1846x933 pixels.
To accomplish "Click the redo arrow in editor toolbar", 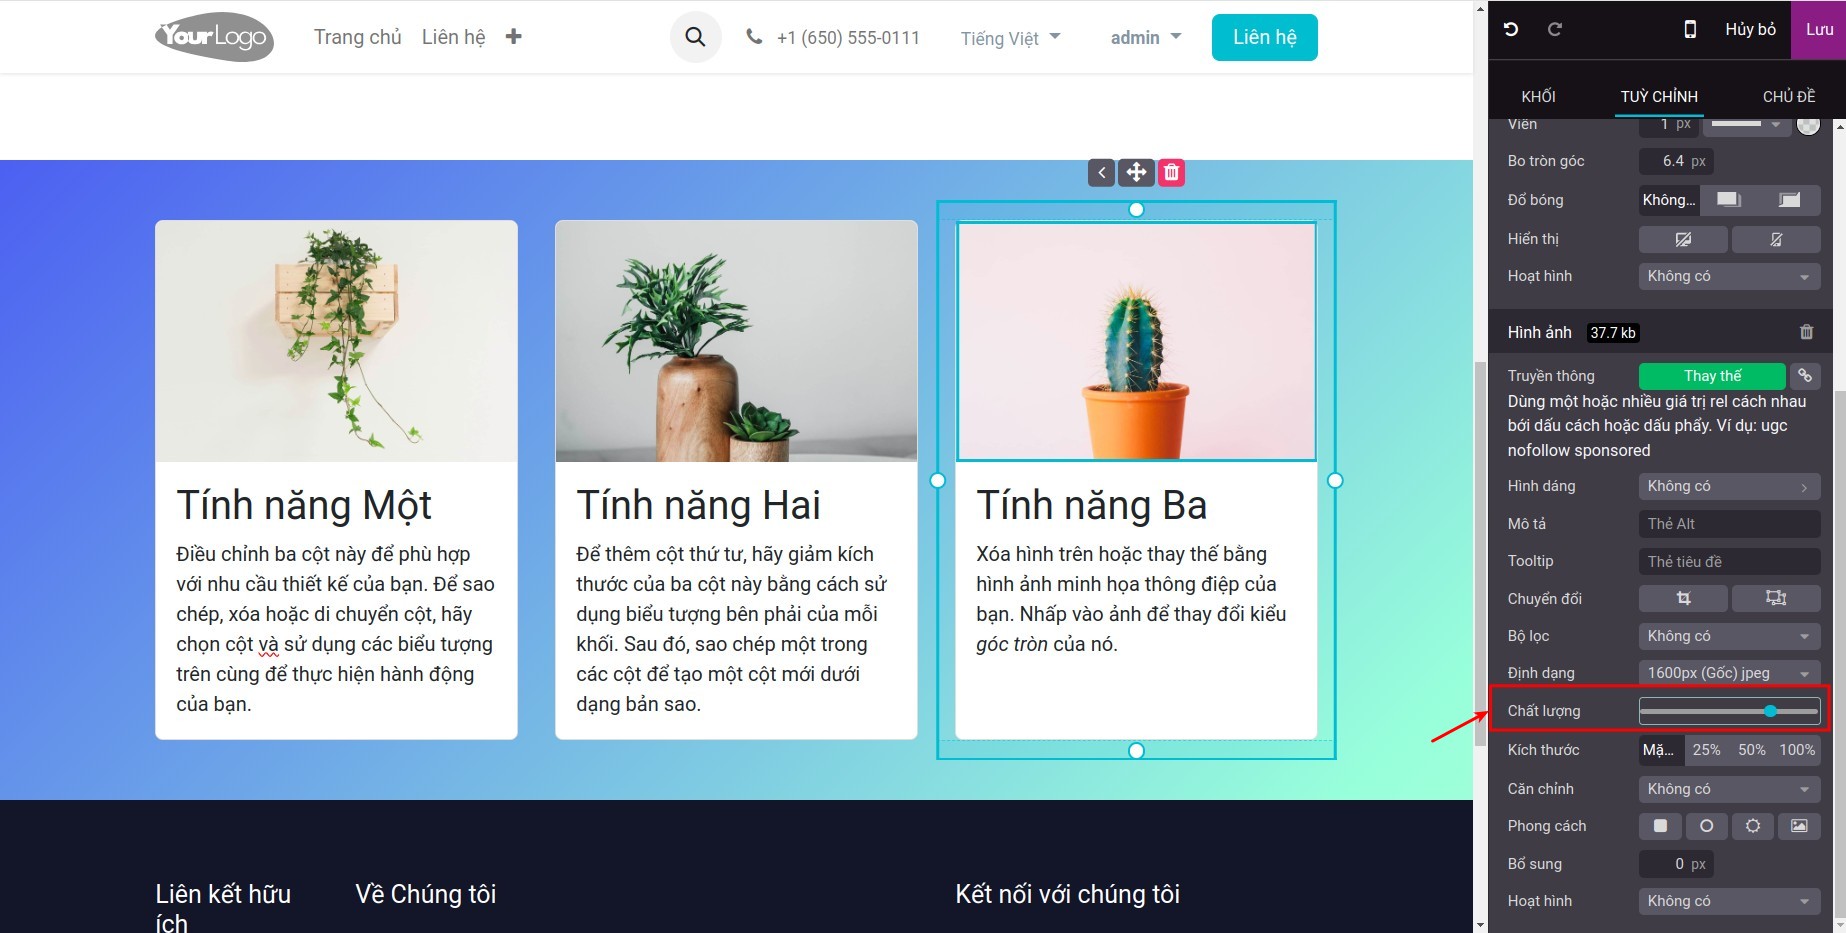I will [x=1555, y=30].
